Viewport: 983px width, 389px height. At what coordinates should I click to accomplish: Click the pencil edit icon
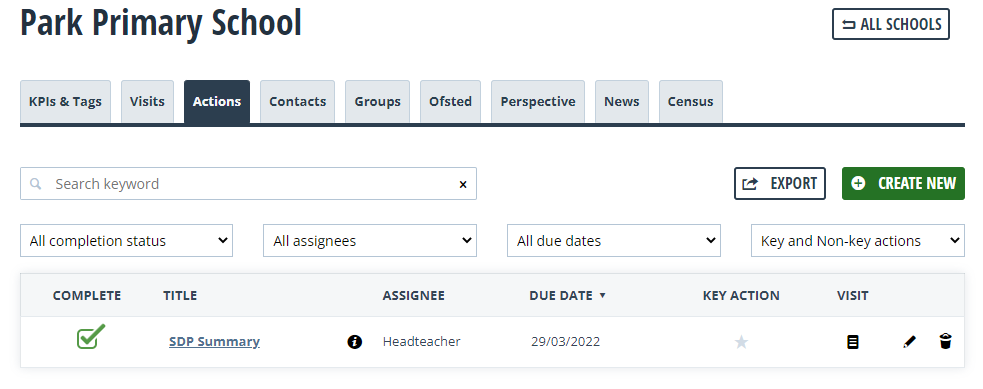click(909, 342)
